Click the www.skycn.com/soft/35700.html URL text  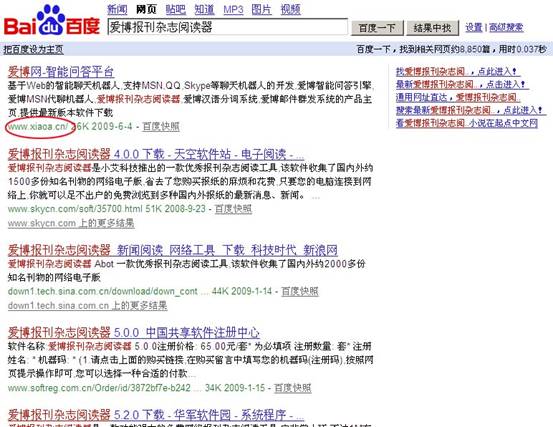pos(75,209)
